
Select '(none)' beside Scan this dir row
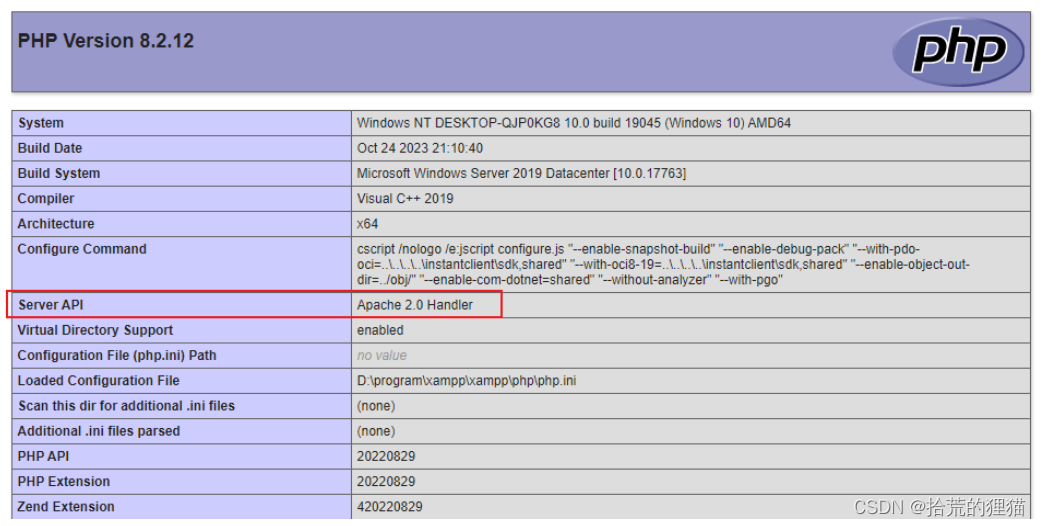(x=376, y=406)
